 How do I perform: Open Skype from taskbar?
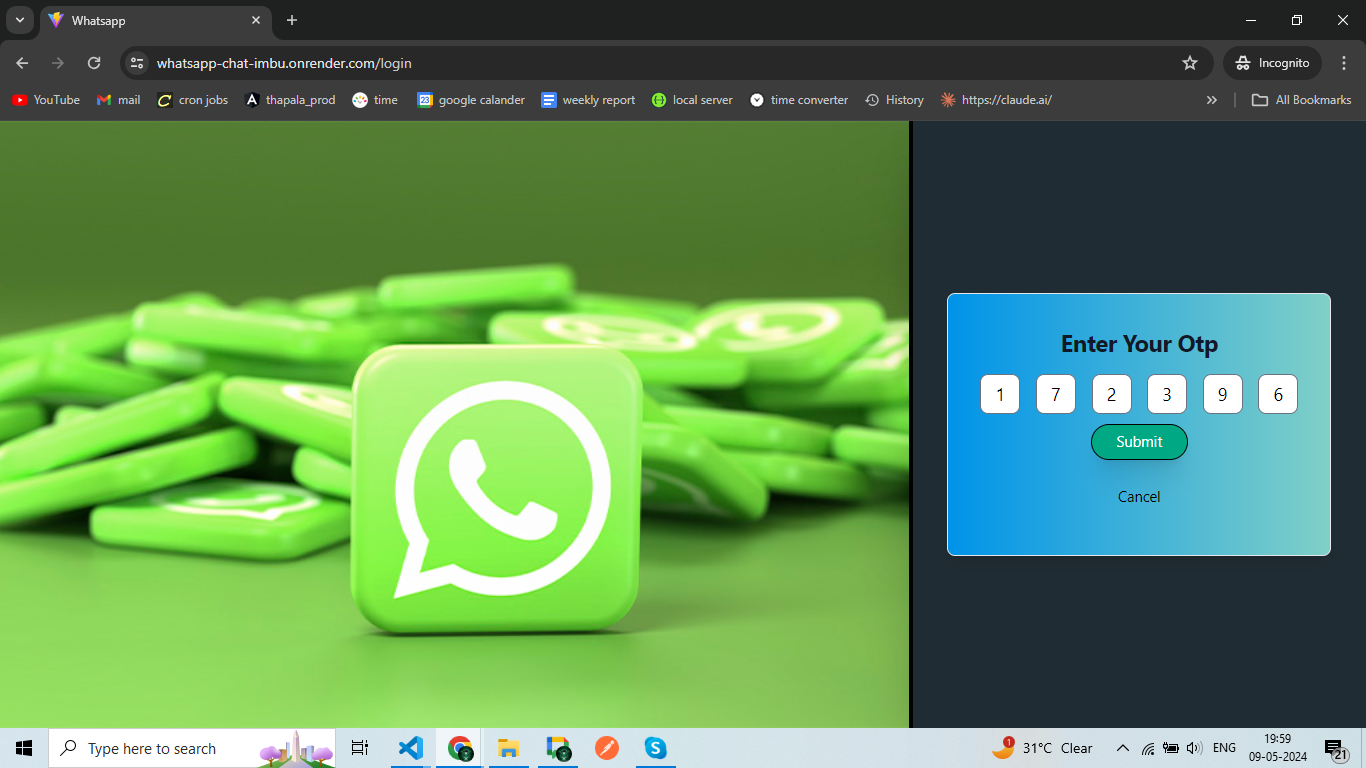tap(655, 748)
